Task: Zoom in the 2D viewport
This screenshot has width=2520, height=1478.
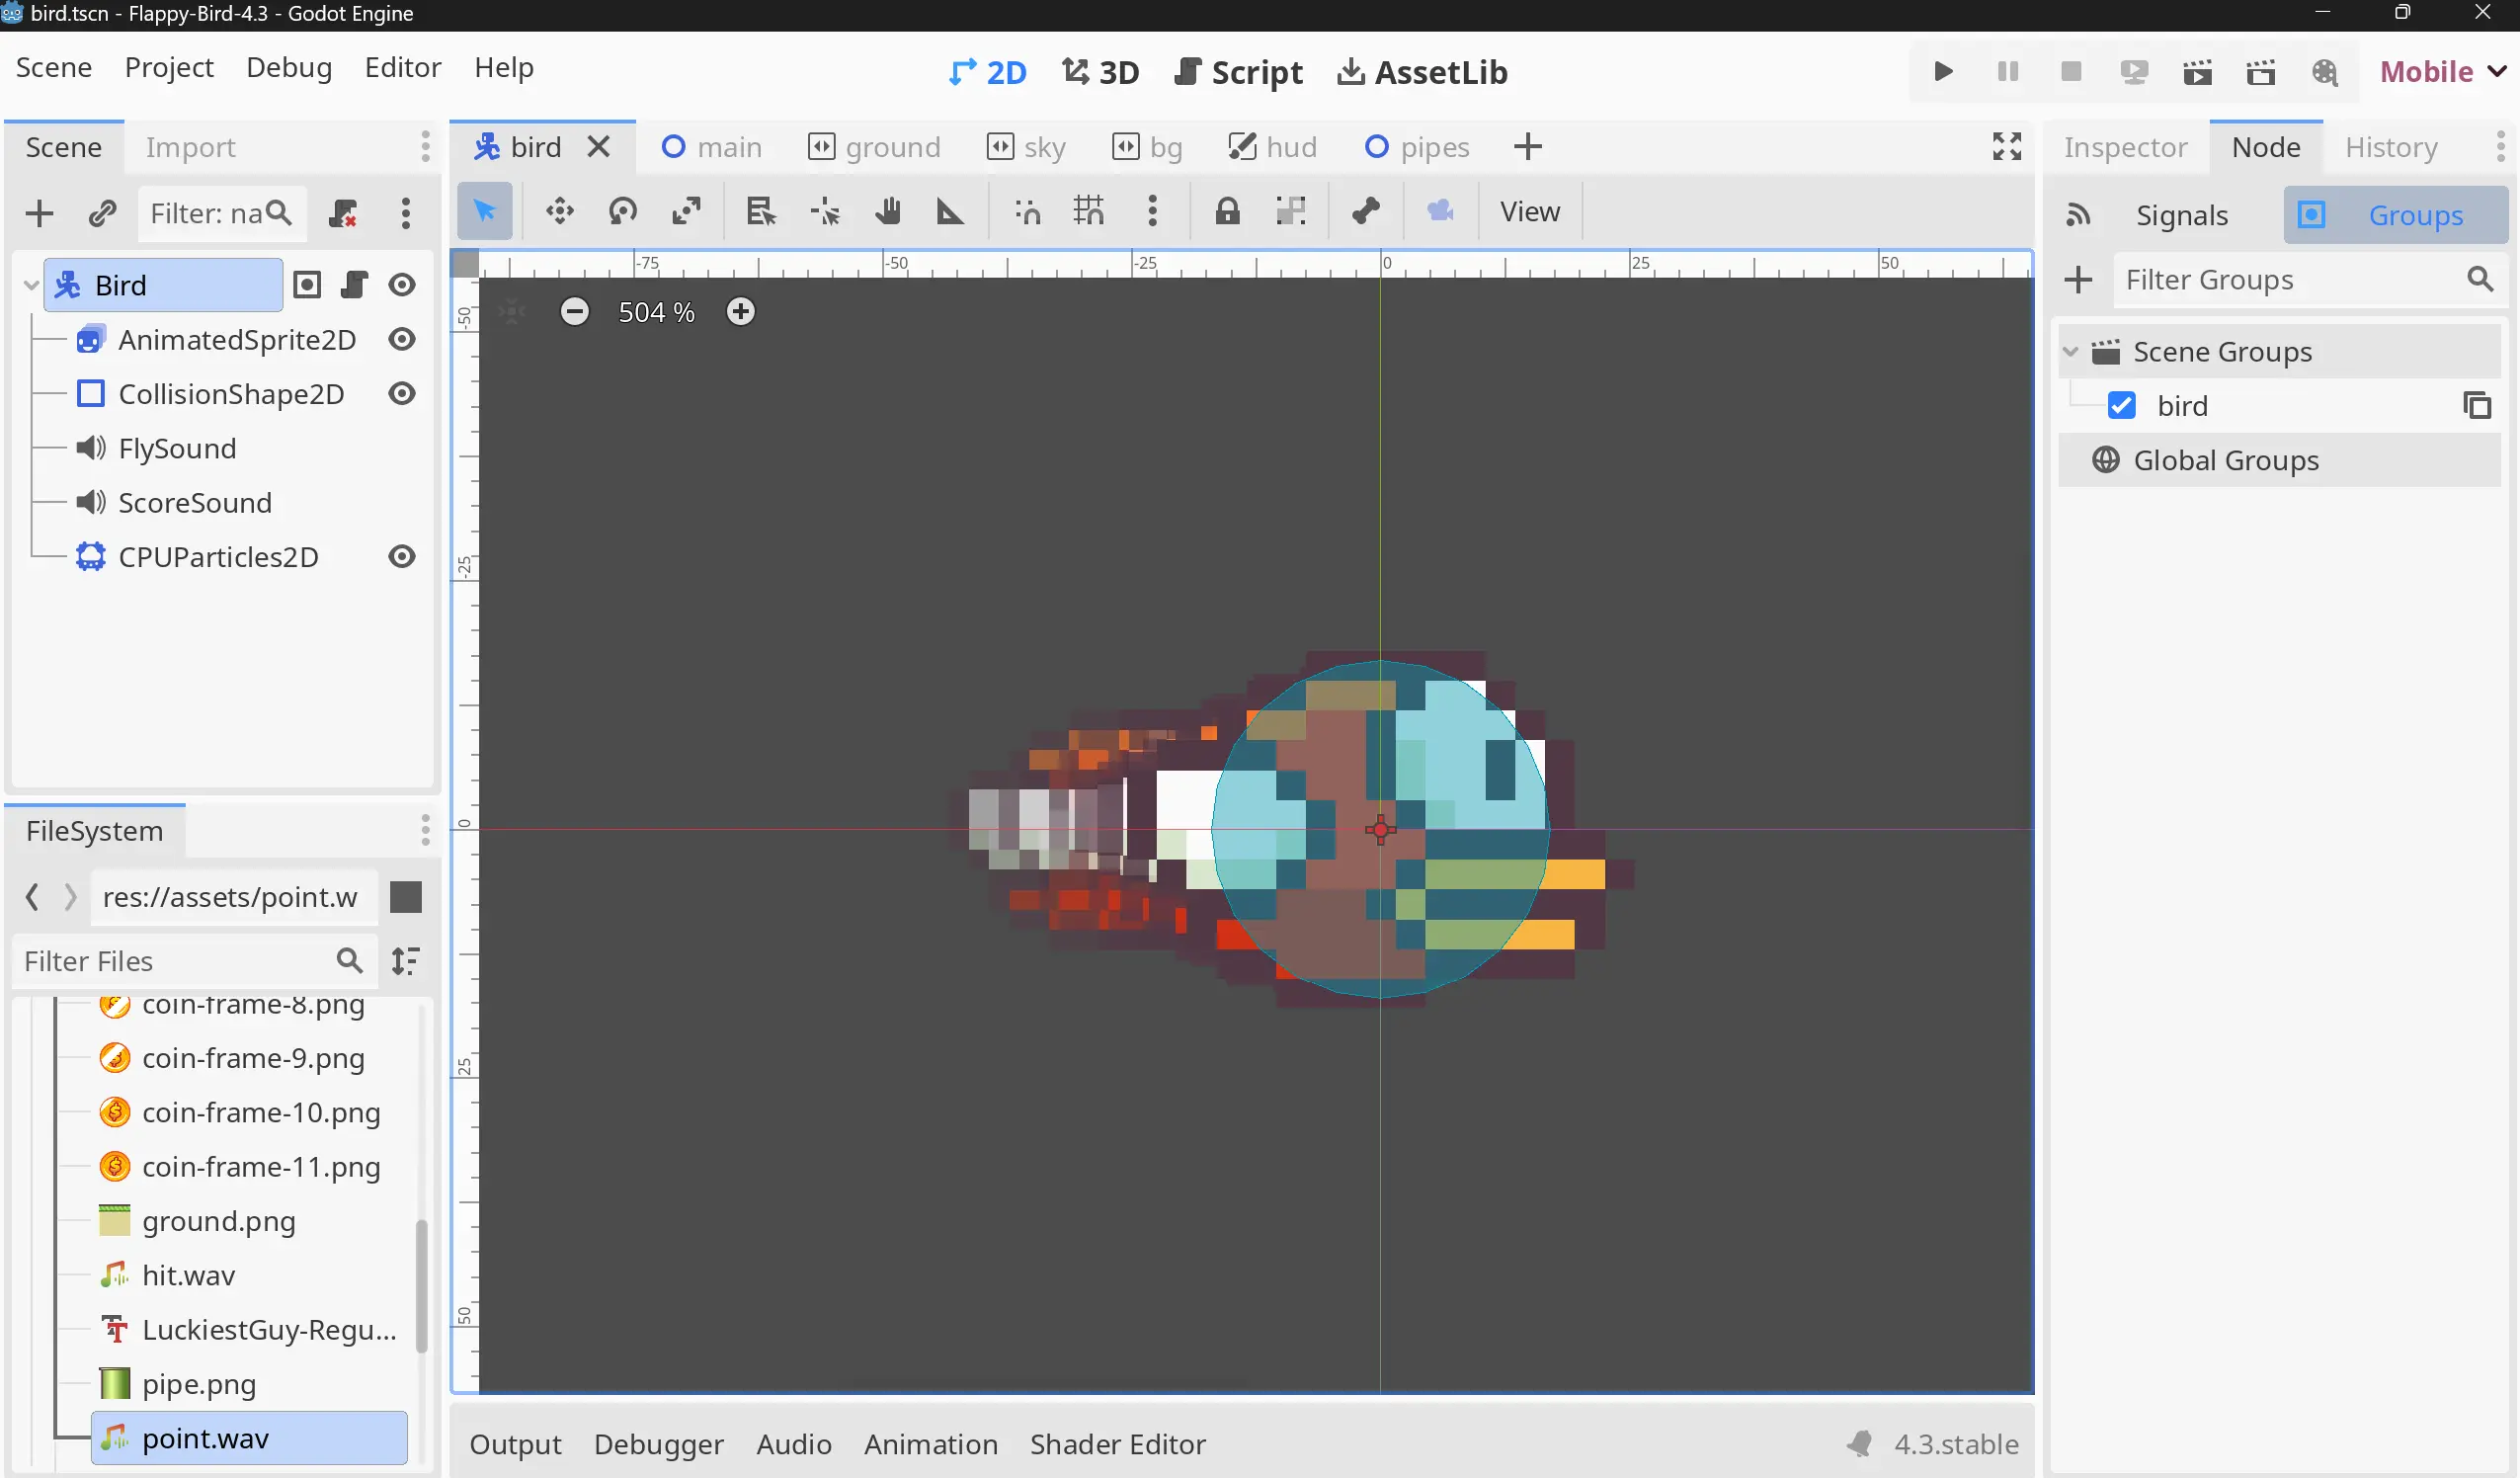Action: (740, 312)
